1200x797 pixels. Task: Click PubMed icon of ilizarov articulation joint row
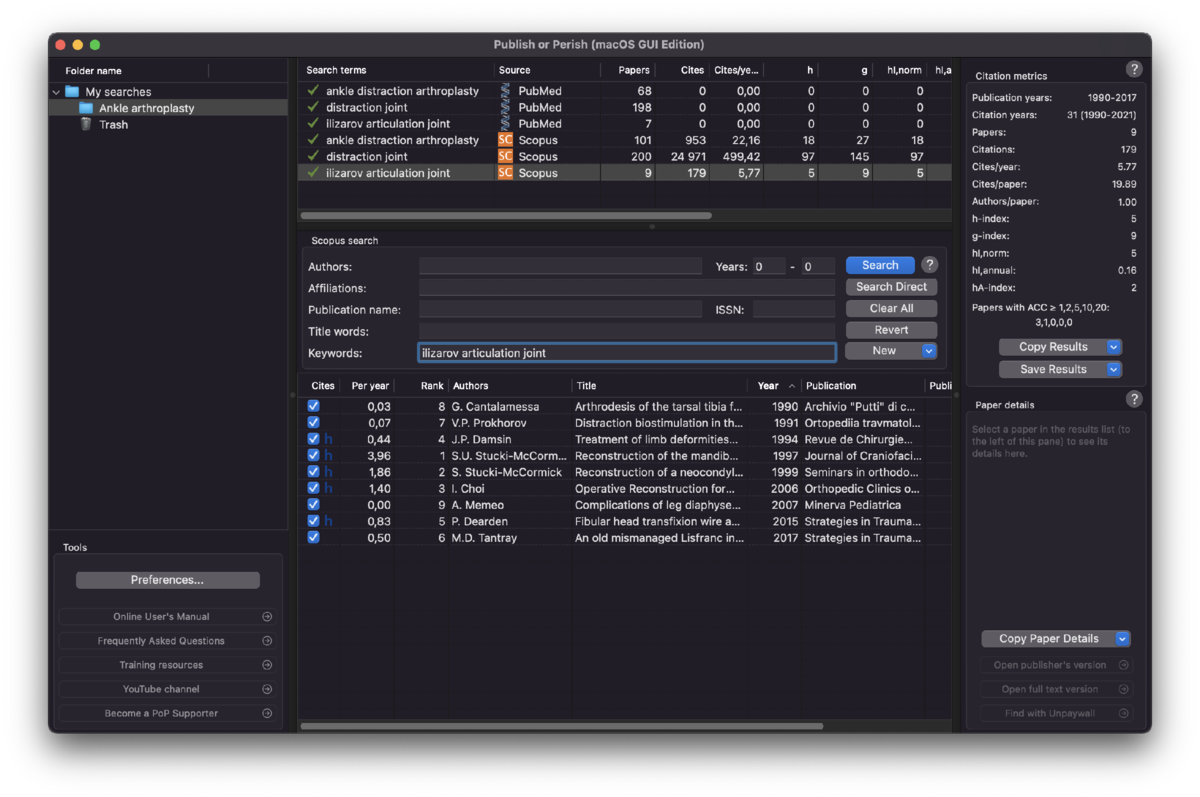click(x=505, y=124)
